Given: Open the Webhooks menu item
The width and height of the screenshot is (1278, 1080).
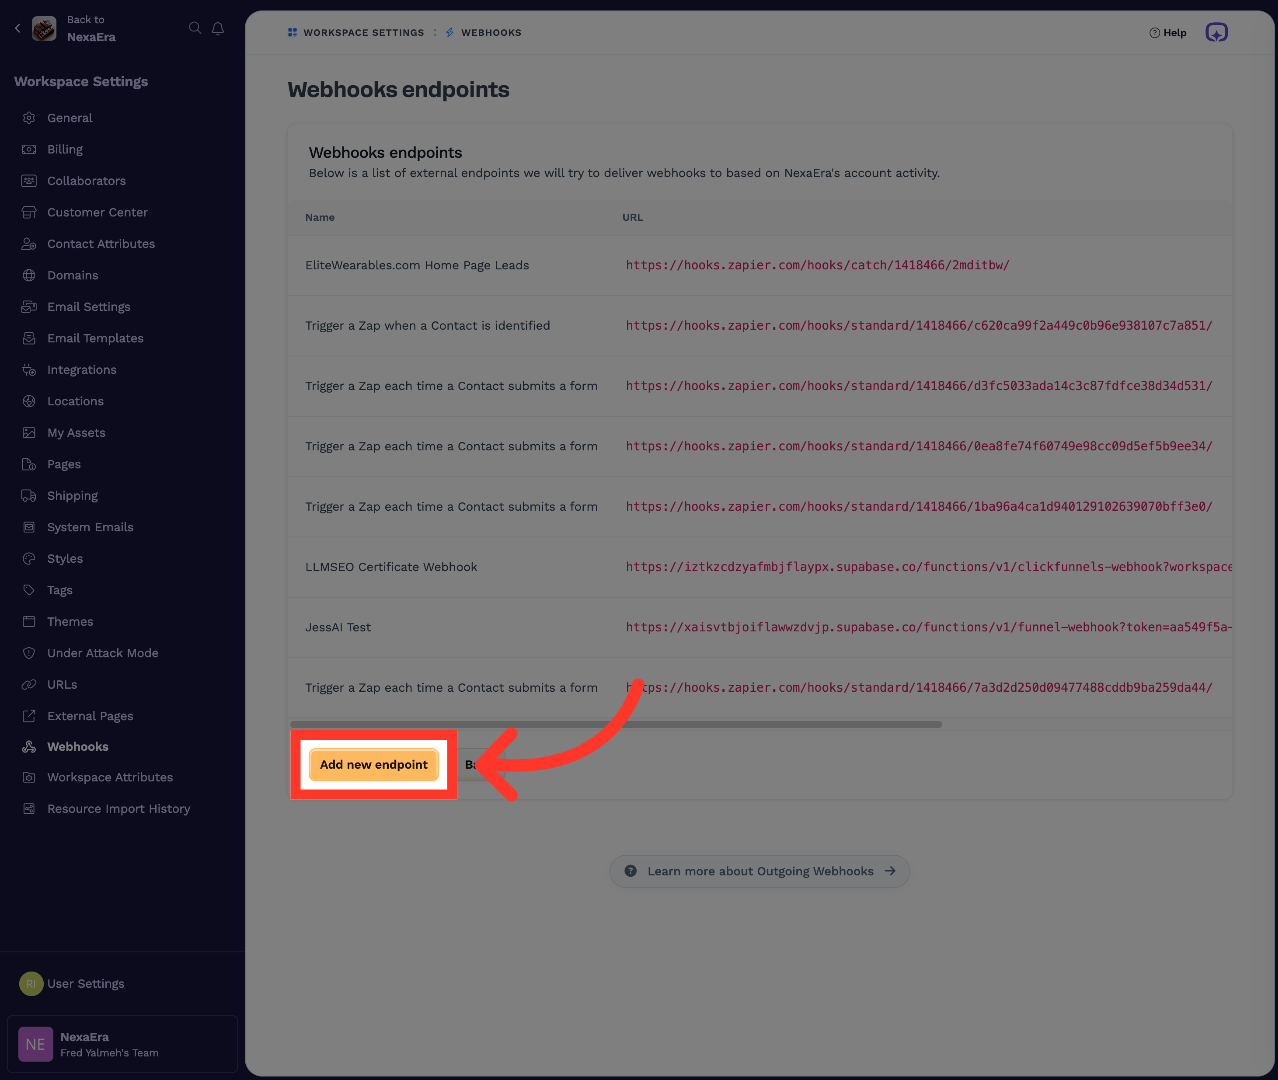Looking at the screenshot, I should (78, 747).
